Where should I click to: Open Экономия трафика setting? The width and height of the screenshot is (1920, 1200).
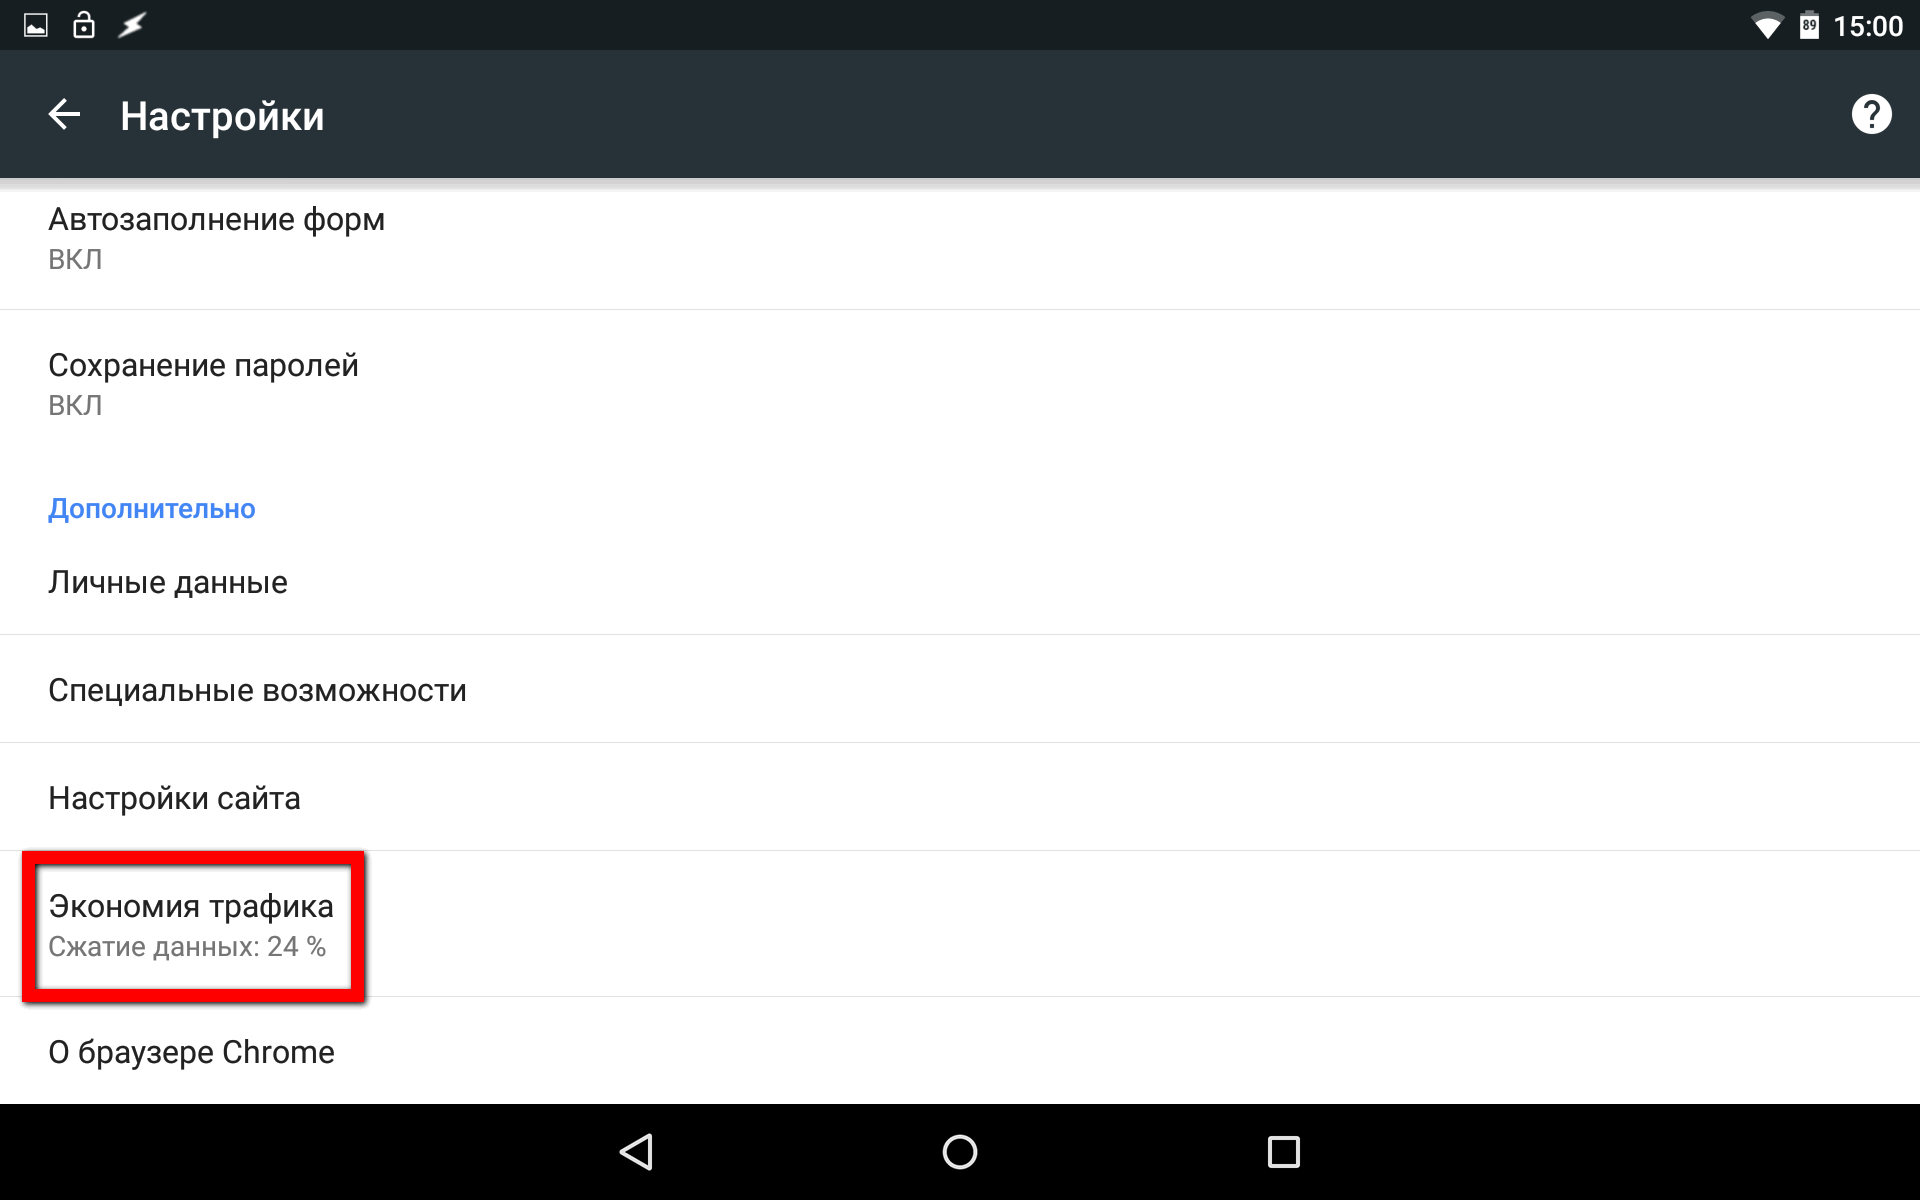click(x=960, y=924)
